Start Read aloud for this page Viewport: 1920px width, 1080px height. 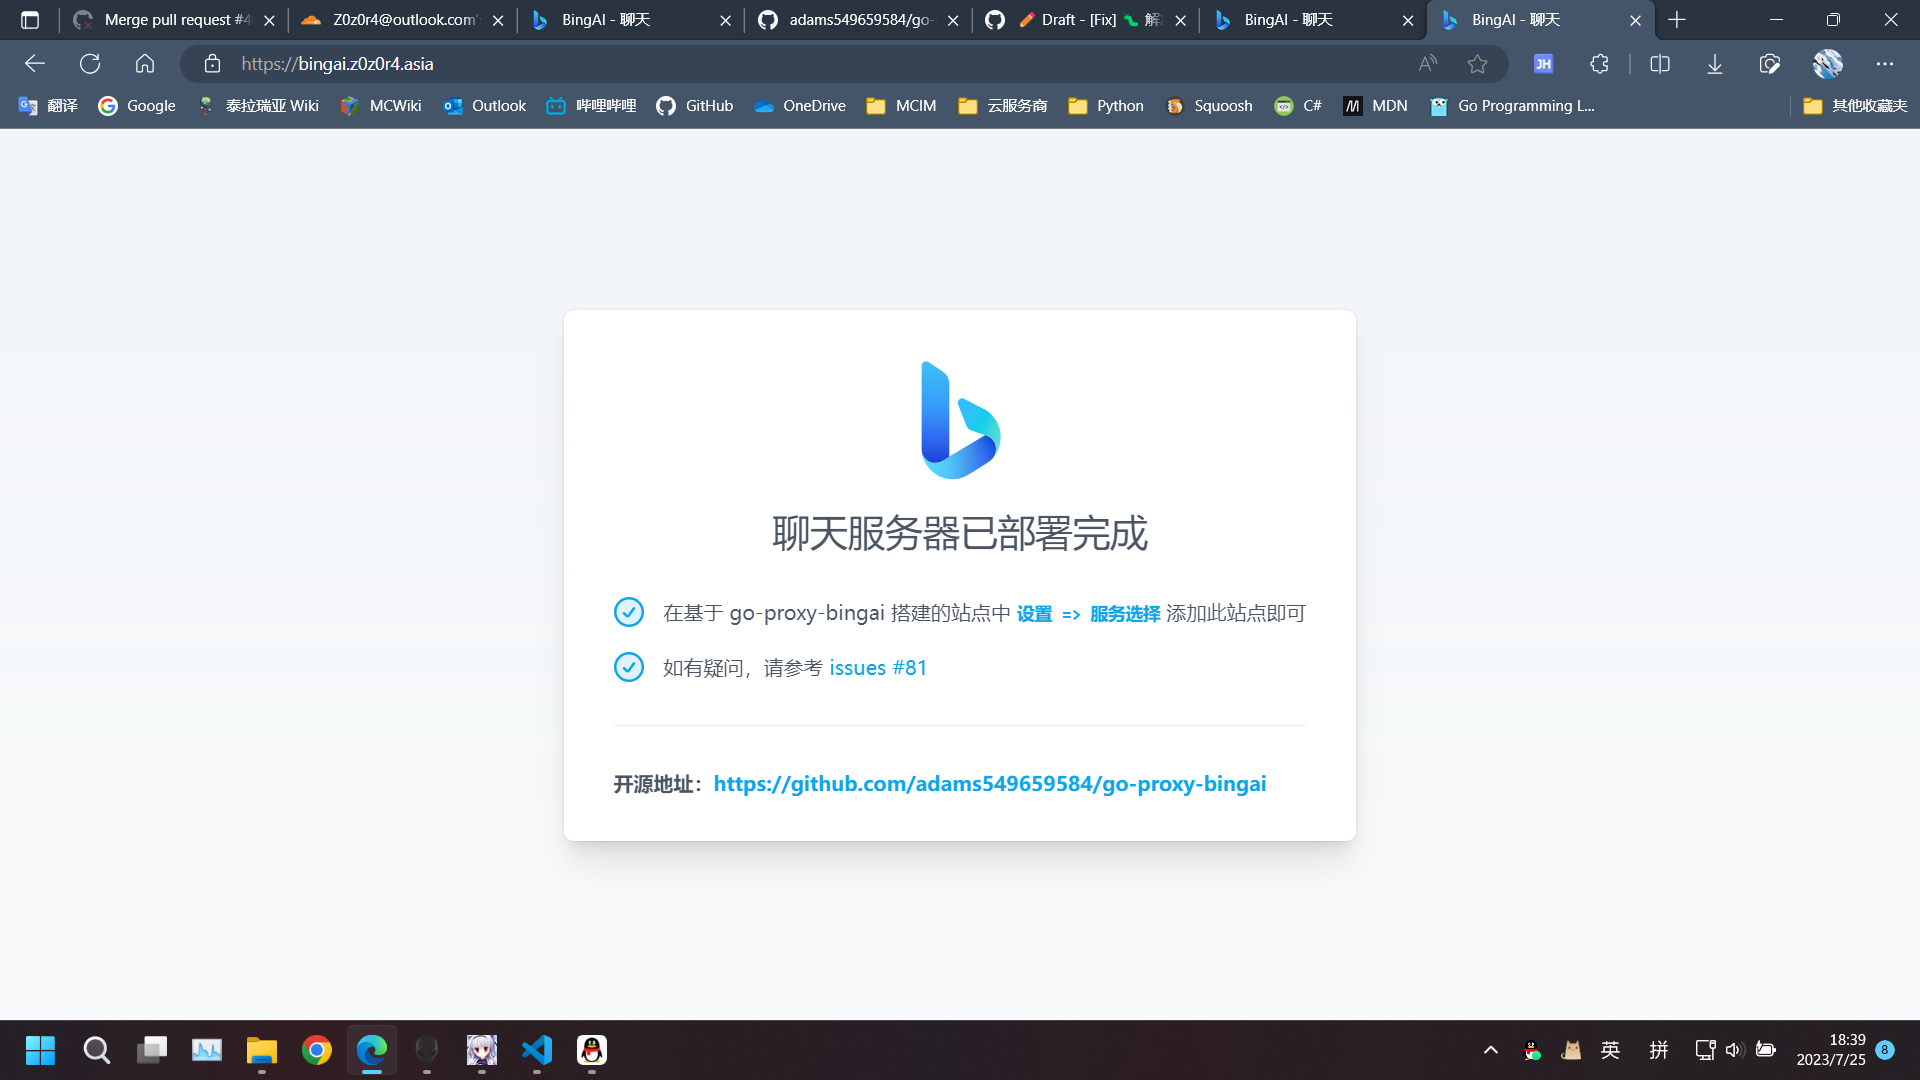[x=1427, y=63]
